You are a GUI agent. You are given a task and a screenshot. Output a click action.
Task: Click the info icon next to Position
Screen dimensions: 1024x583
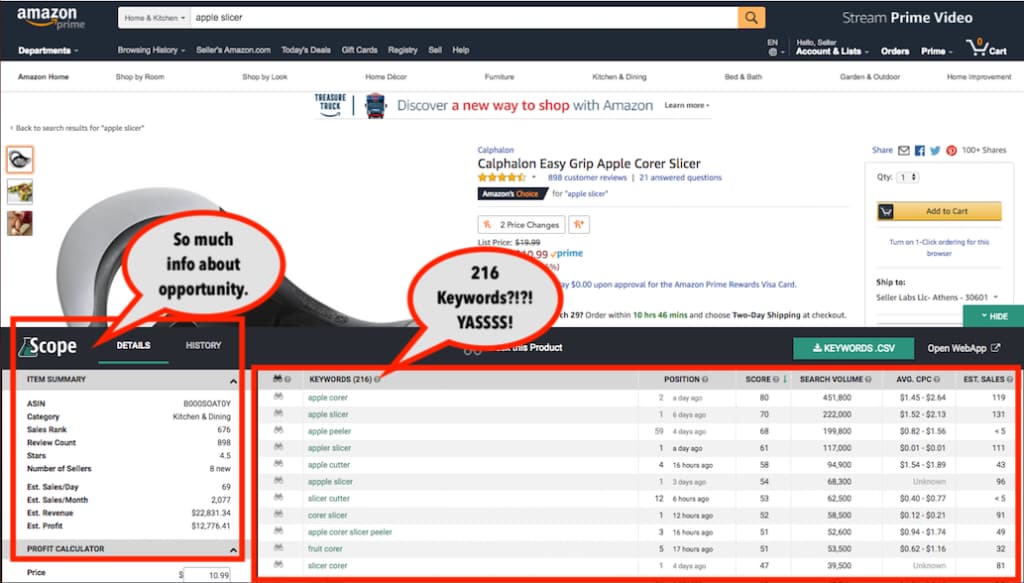pyautogui.click(x=705, y=379)
